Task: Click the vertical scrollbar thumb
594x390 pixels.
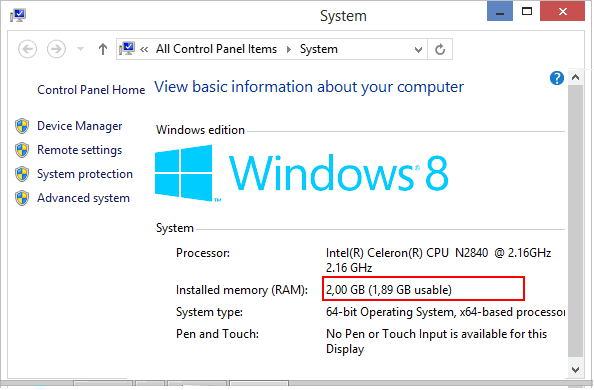Action: tap(575, 221)
